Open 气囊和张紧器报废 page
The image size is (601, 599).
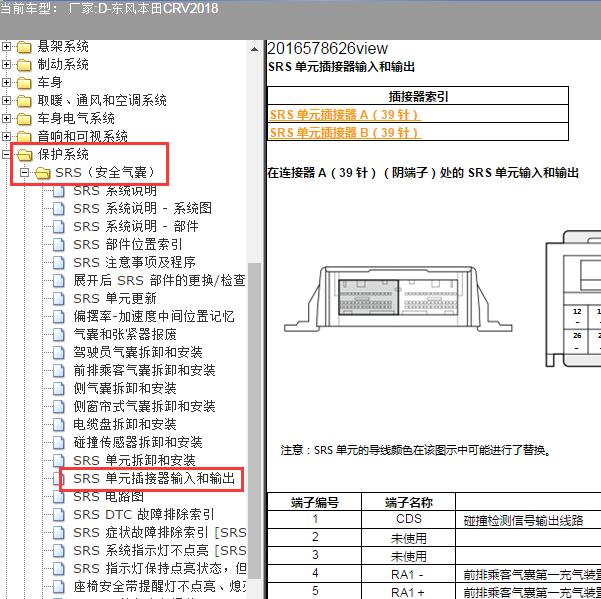[125, 335]
